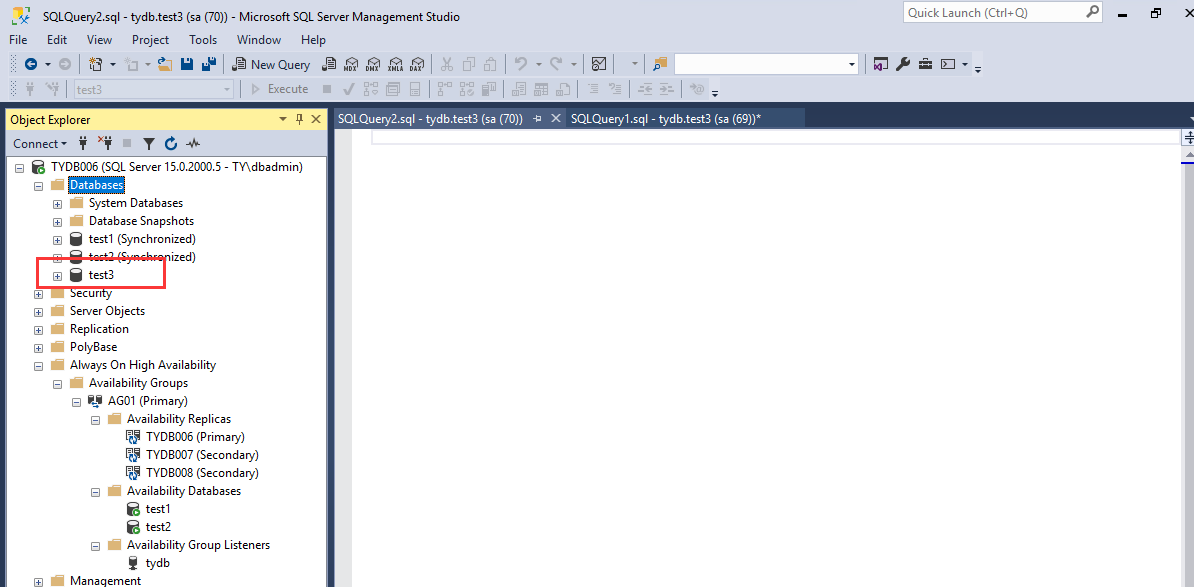This screenshot has height=587, width=1194.
Task: Switch to the SQLQuery1.sql tab
Action: (666, 119)
